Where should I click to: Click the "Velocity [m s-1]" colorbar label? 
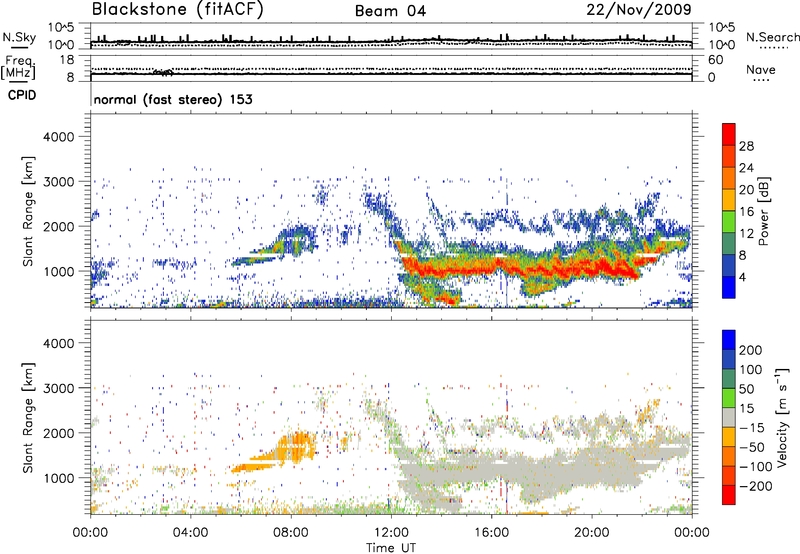782,417
